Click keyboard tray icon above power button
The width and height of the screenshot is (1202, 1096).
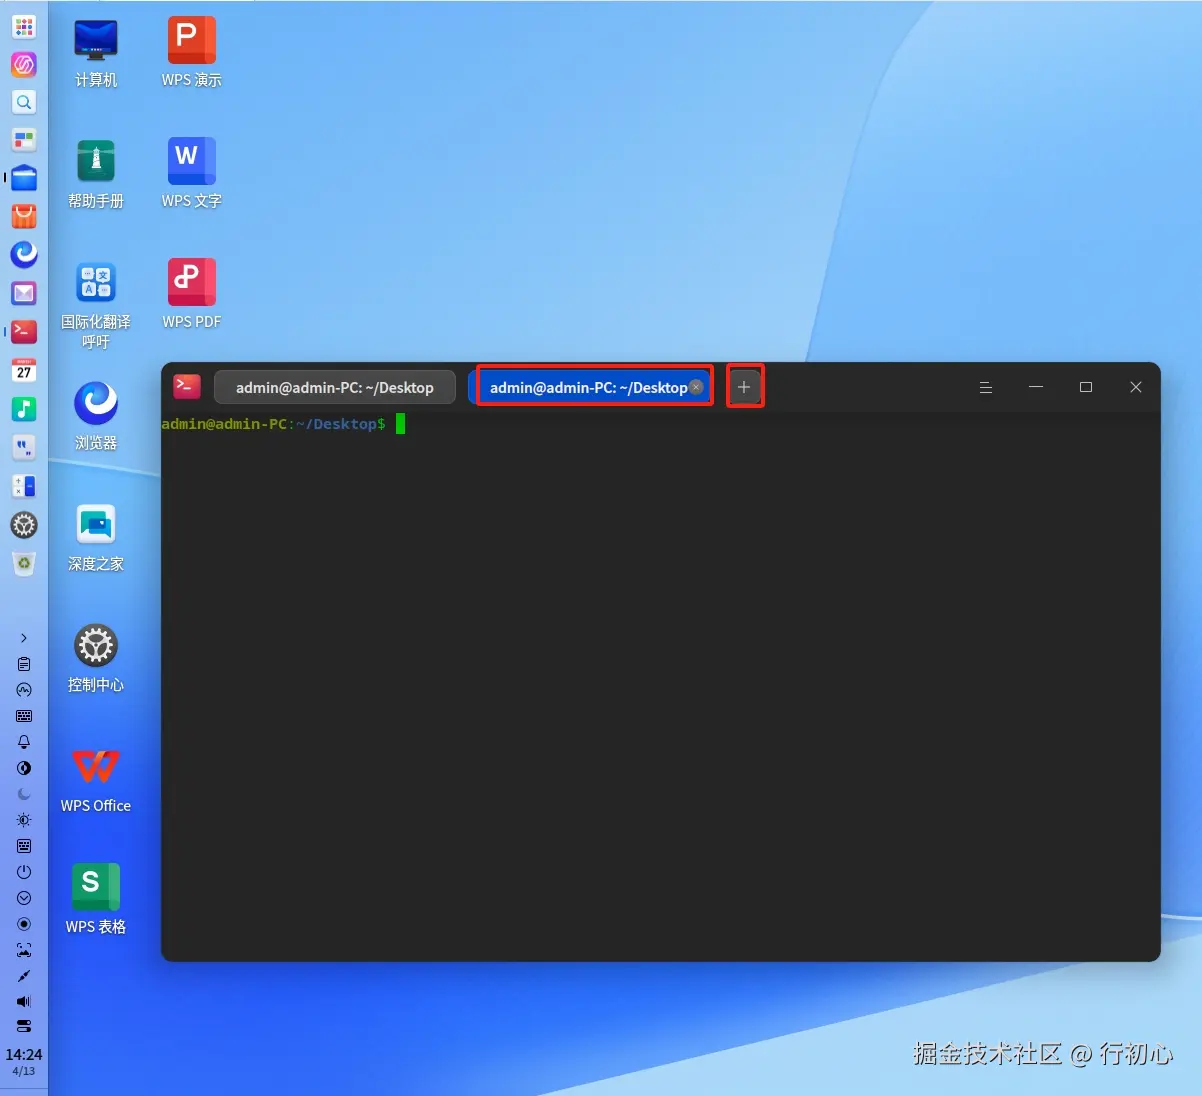tap(24, 846)
